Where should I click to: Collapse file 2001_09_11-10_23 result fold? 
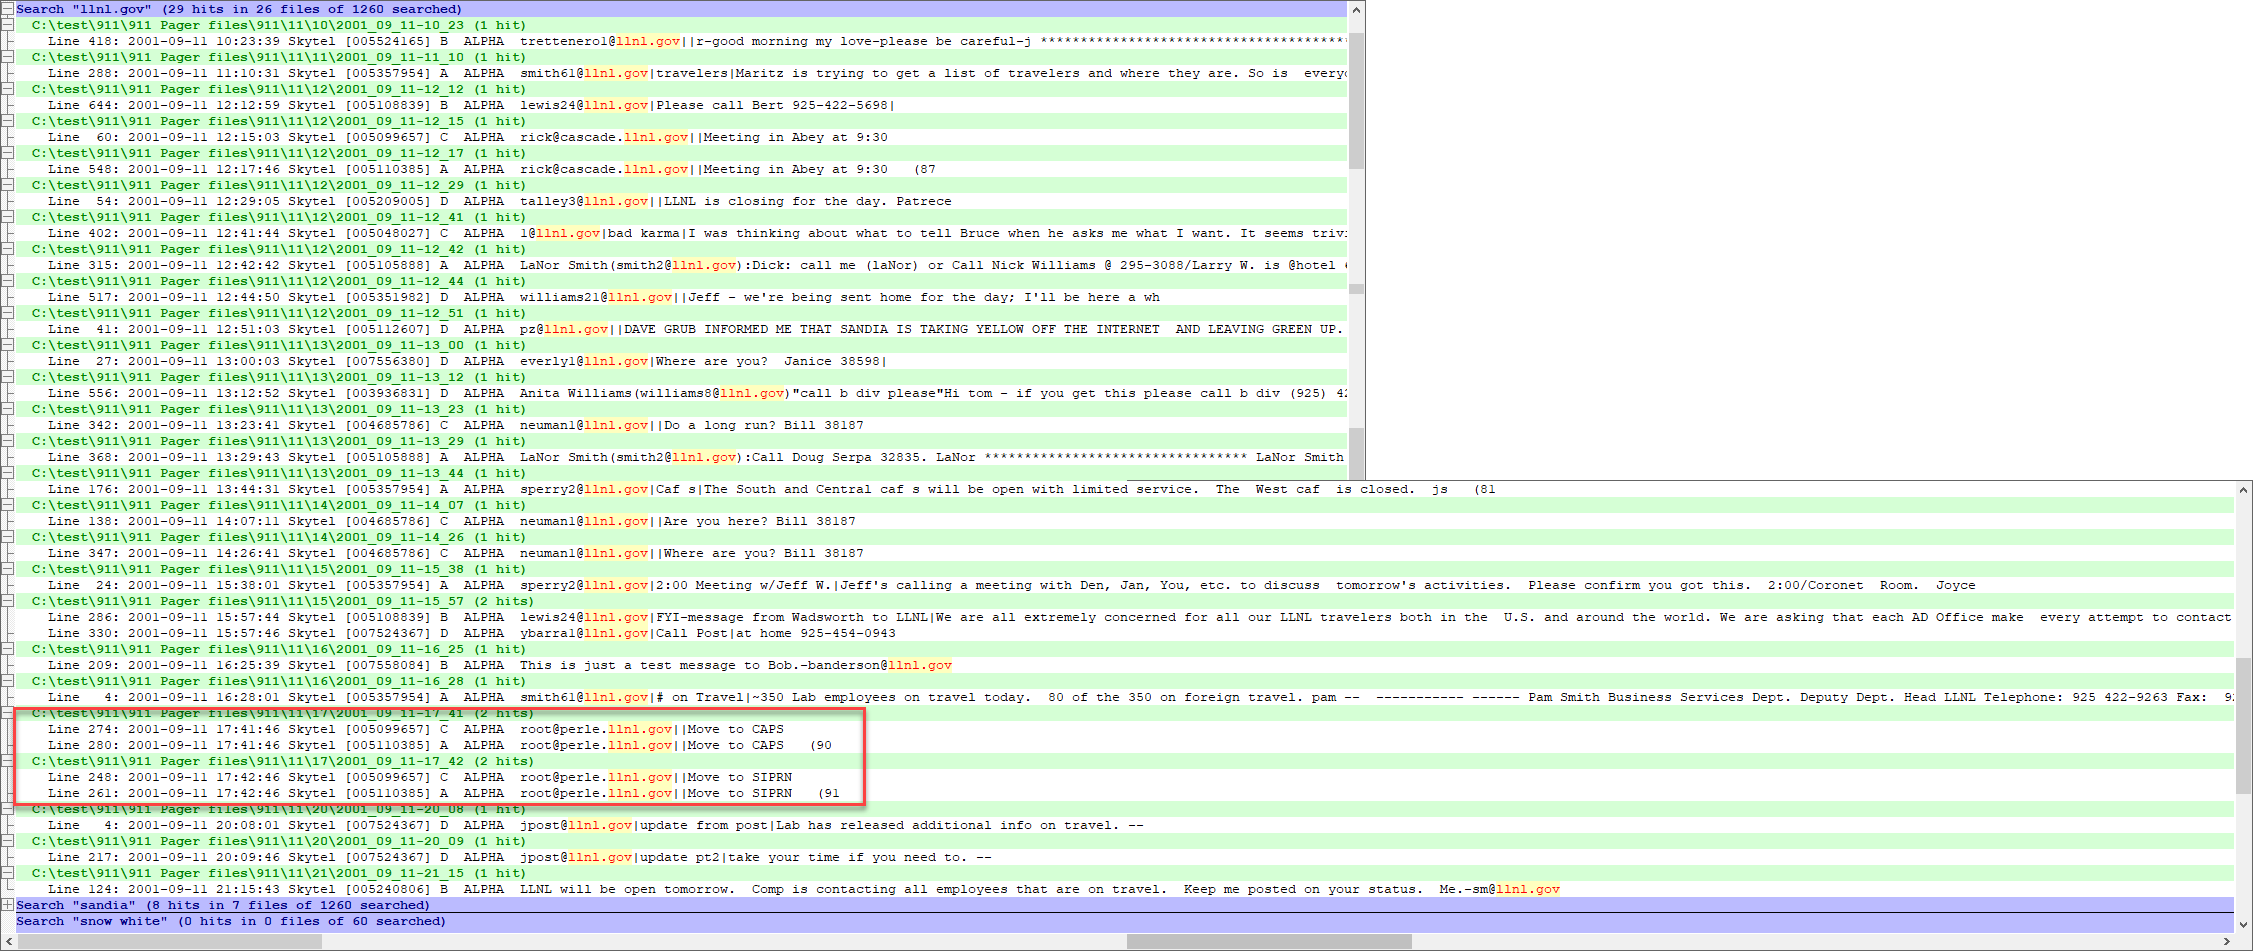point(7,25)
